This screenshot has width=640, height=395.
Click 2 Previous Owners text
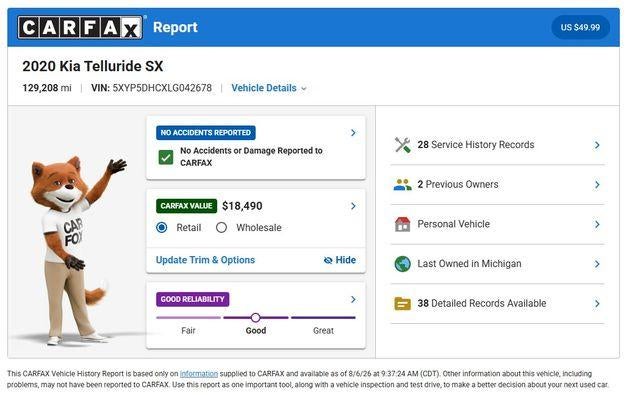point(458,184)
